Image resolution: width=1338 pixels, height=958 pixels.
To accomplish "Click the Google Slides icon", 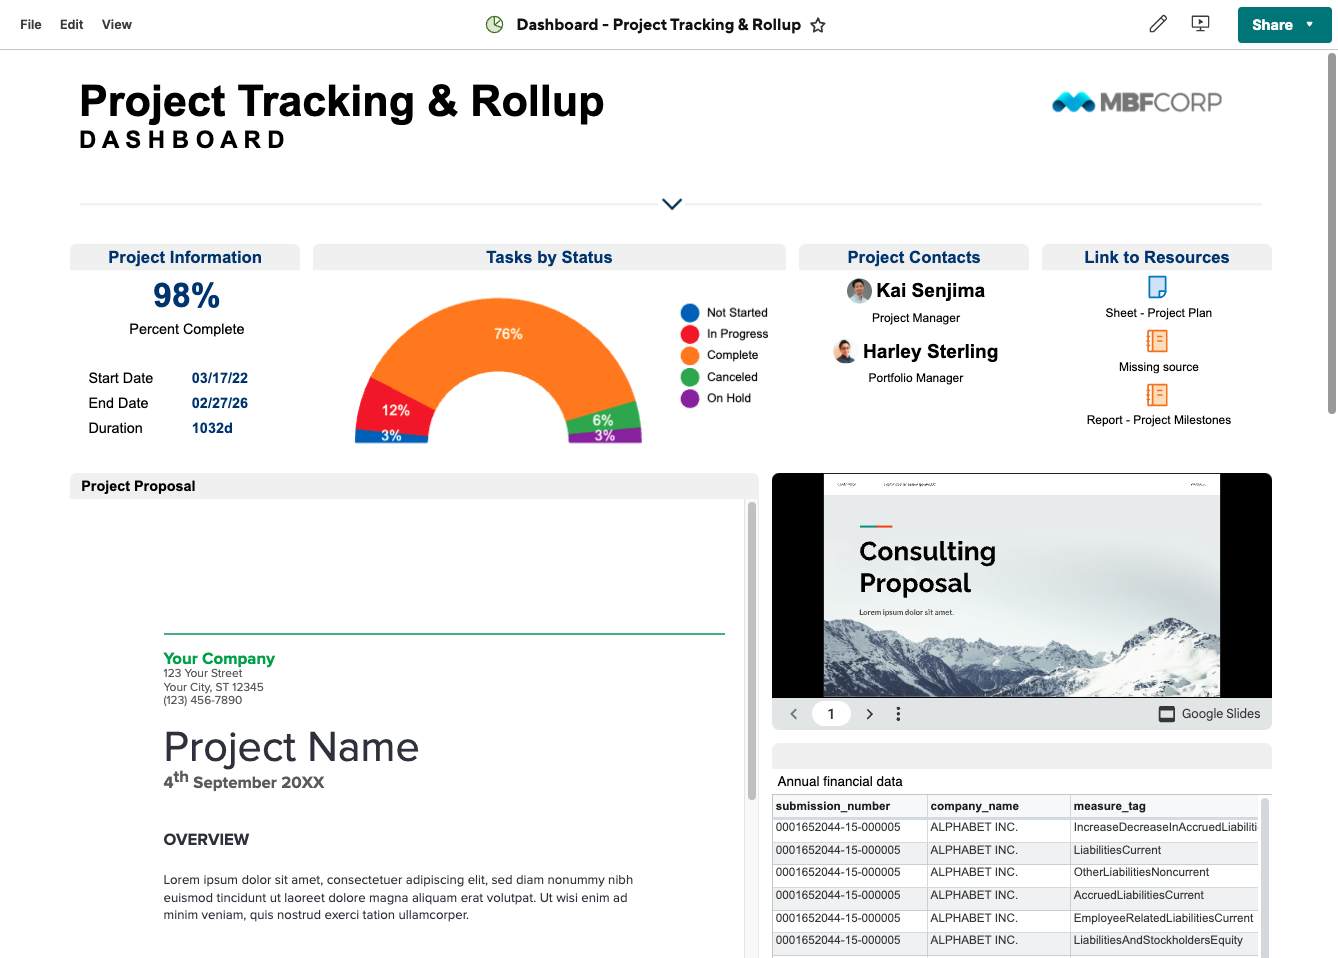I will tap(1166, 714).
